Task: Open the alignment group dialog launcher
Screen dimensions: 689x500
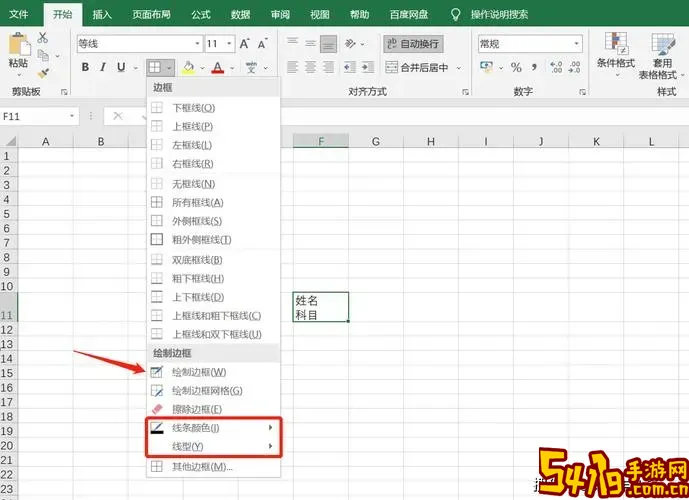Action: pyautogui.click(x=465, y=92)
